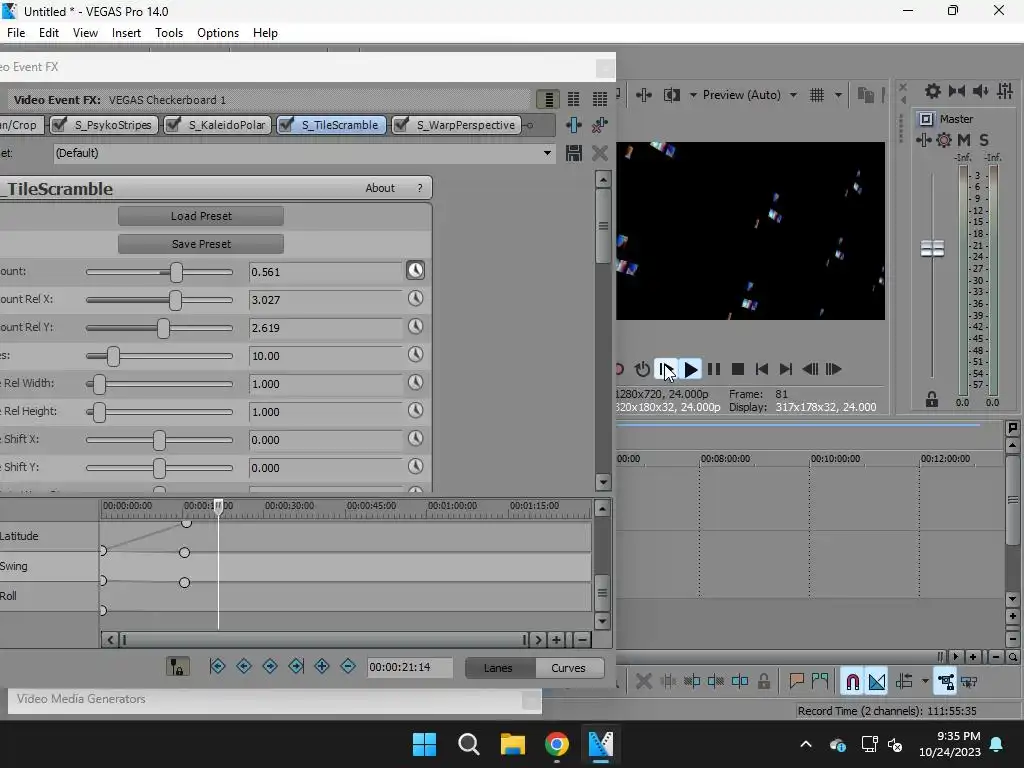This screenshot has height=768, width=1024.
Task: Jump to last keyframe button
Action: [x=296, y=666]
